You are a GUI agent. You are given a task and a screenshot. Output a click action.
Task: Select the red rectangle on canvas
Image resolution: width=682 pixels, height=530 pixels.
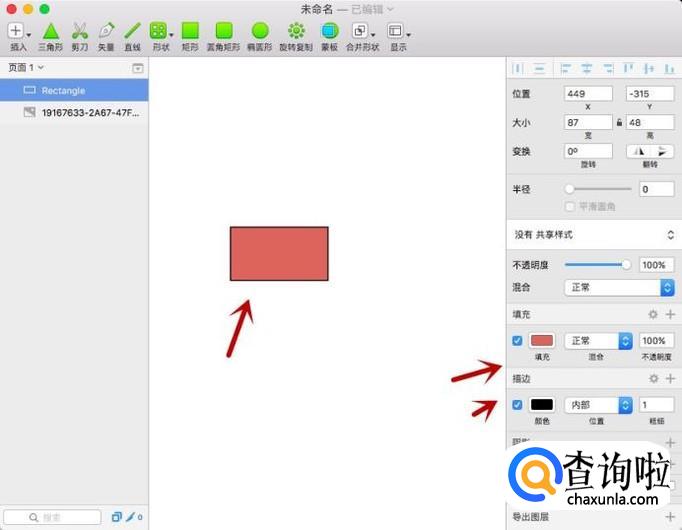coord(279,253)
